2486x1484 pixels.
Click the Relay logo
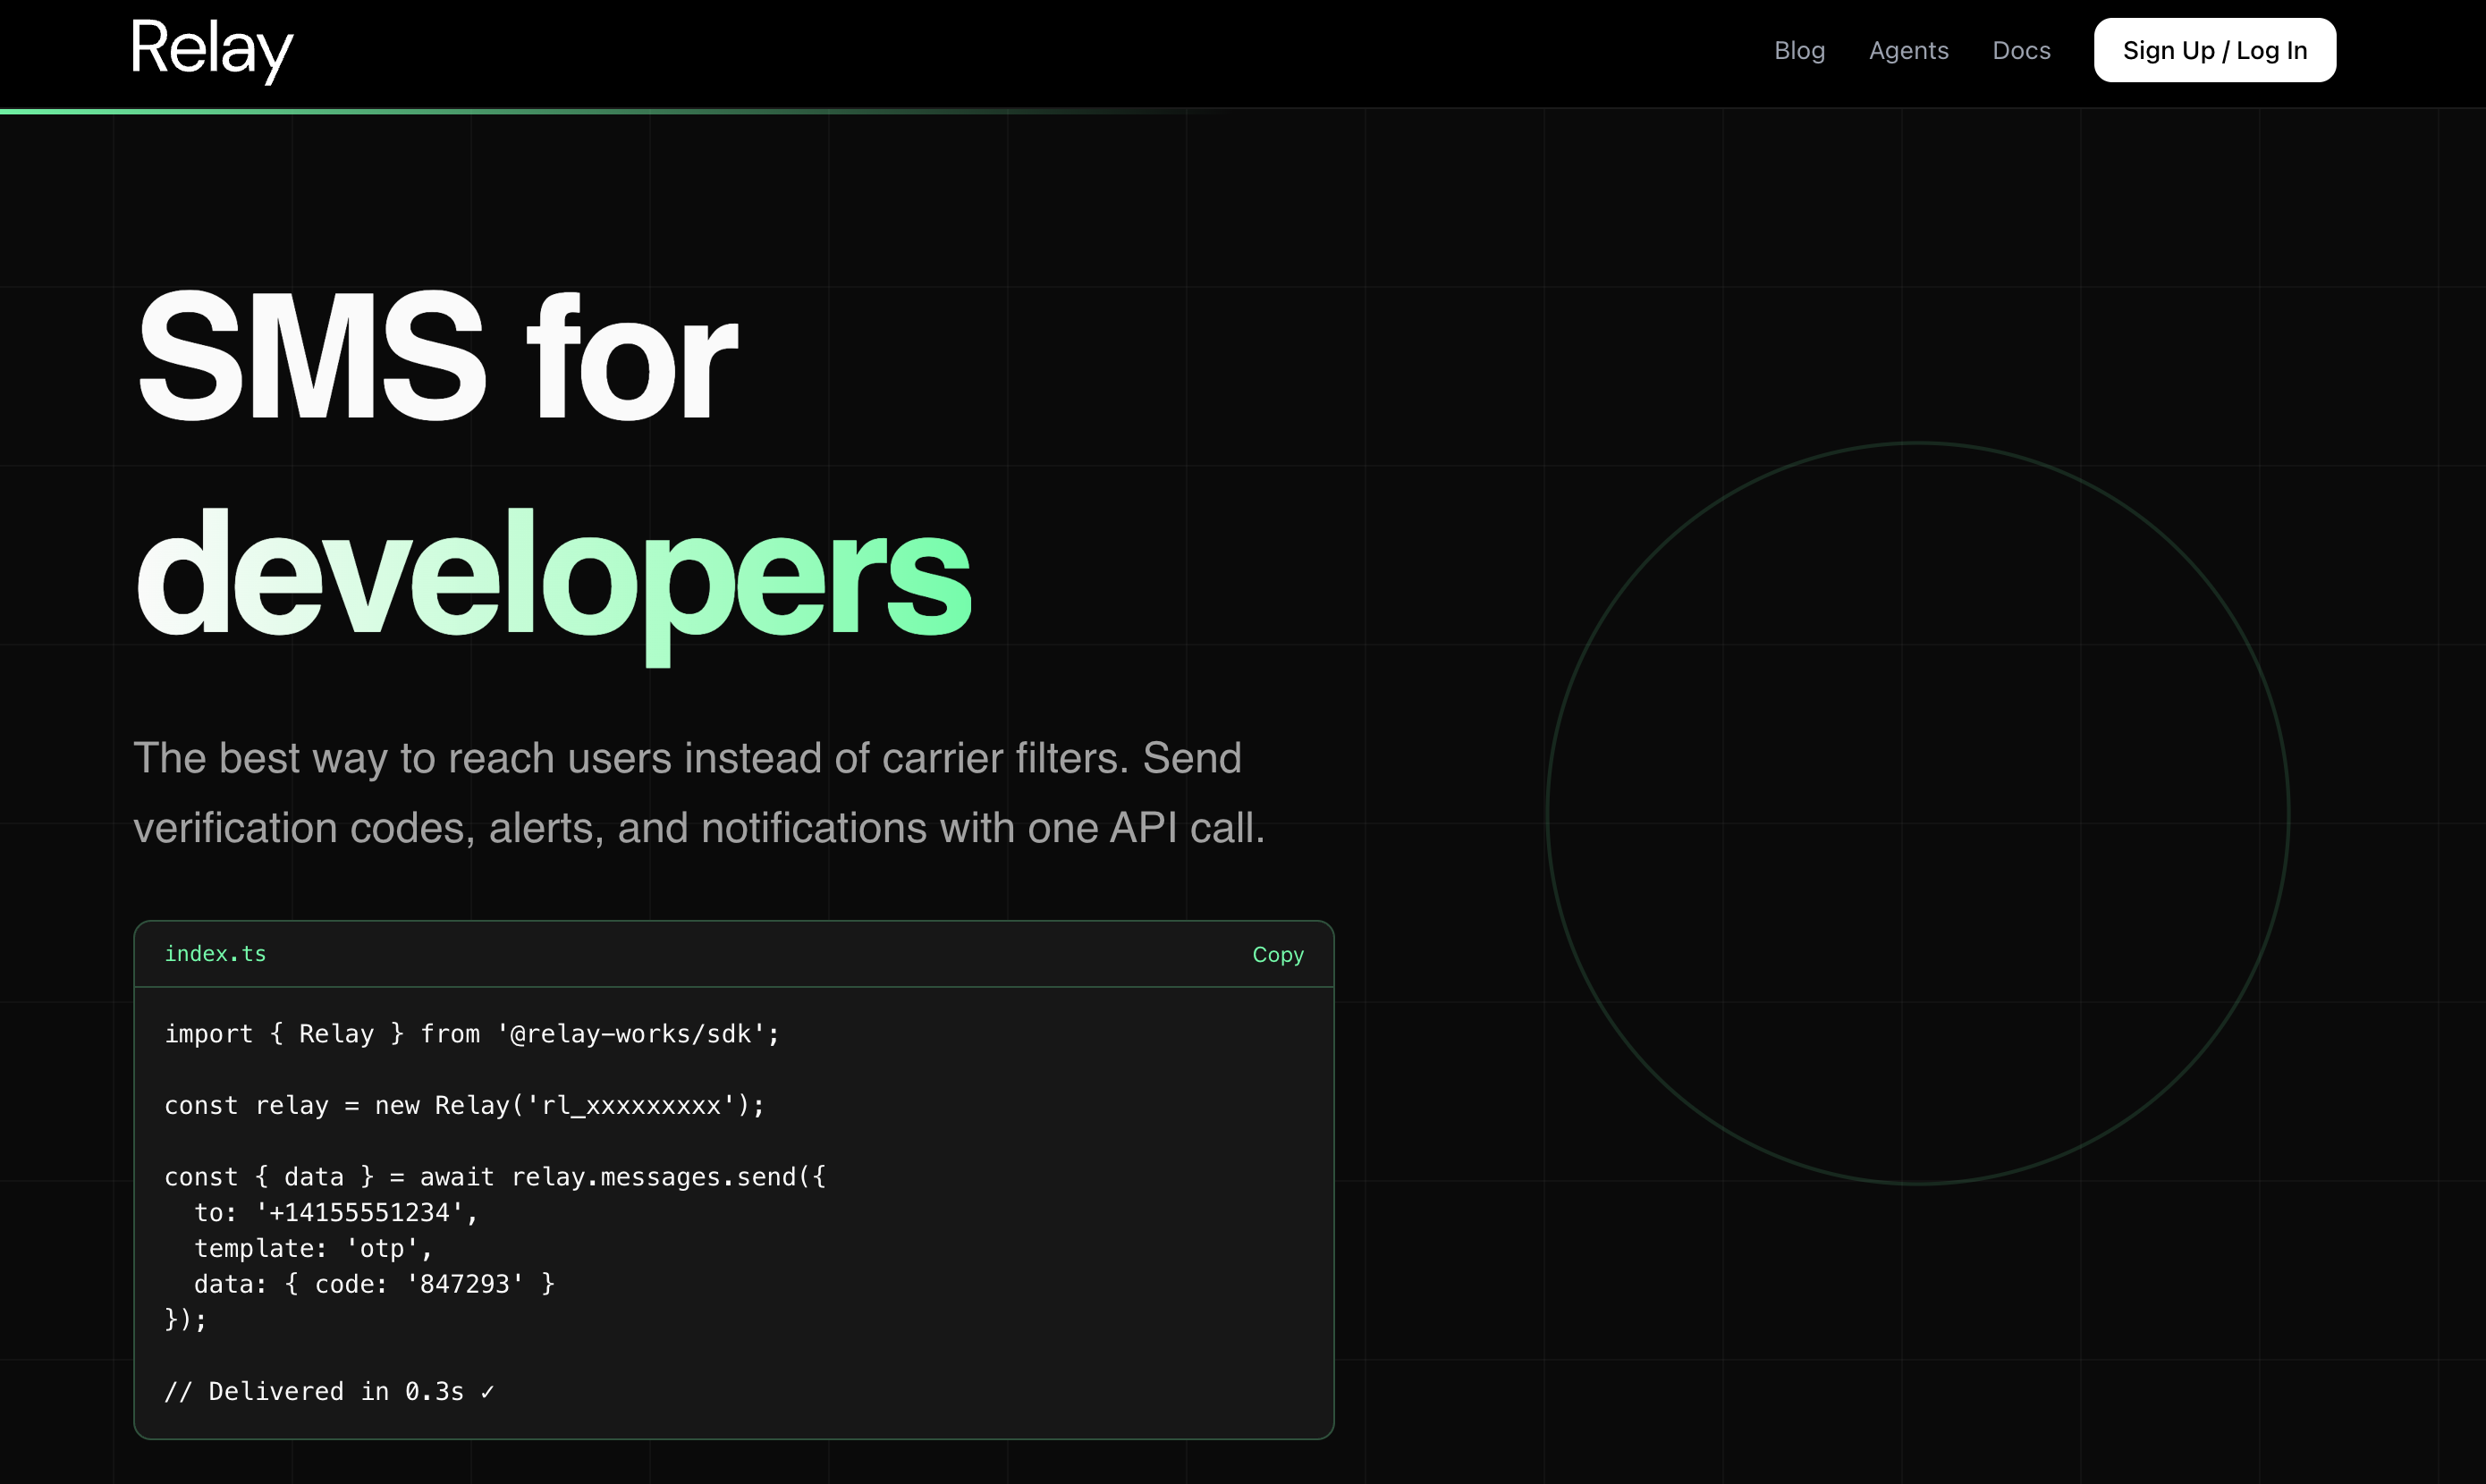(x=211, y=49)
